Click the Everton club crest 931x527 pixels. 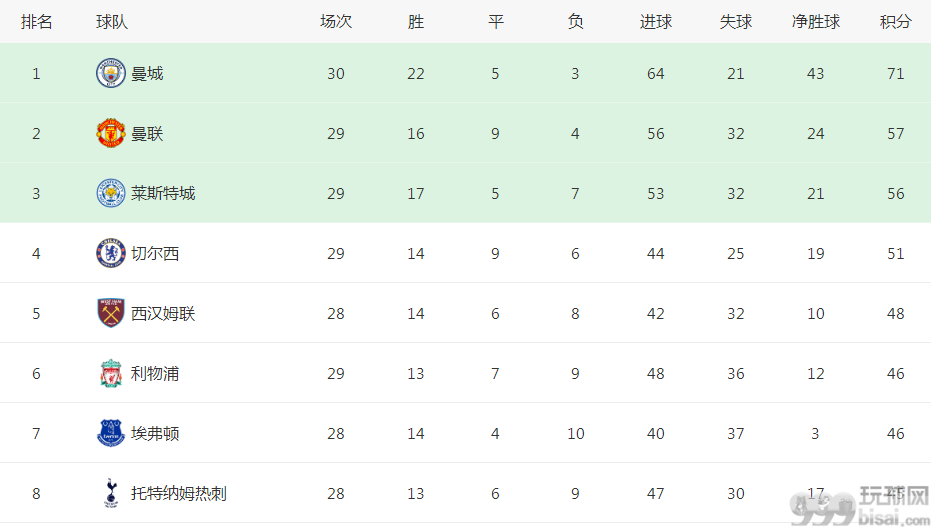(x=111, y=433)
